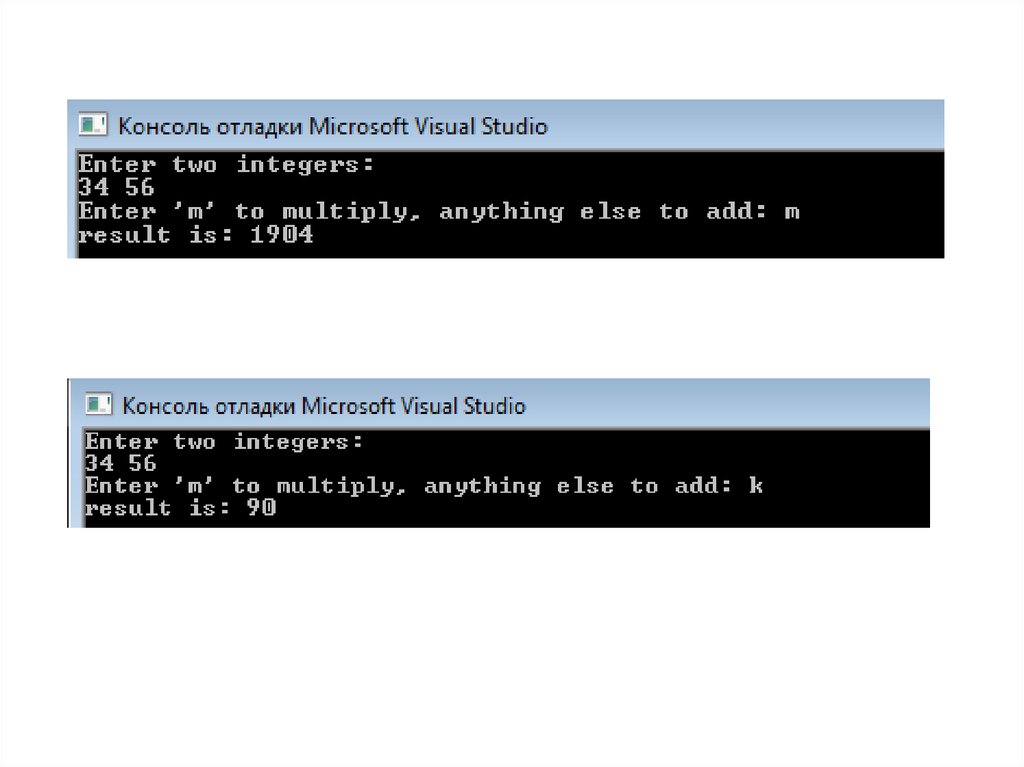Select the number 90 in the console output
The width and height of the screenshot is (1024, 767).
262,509
